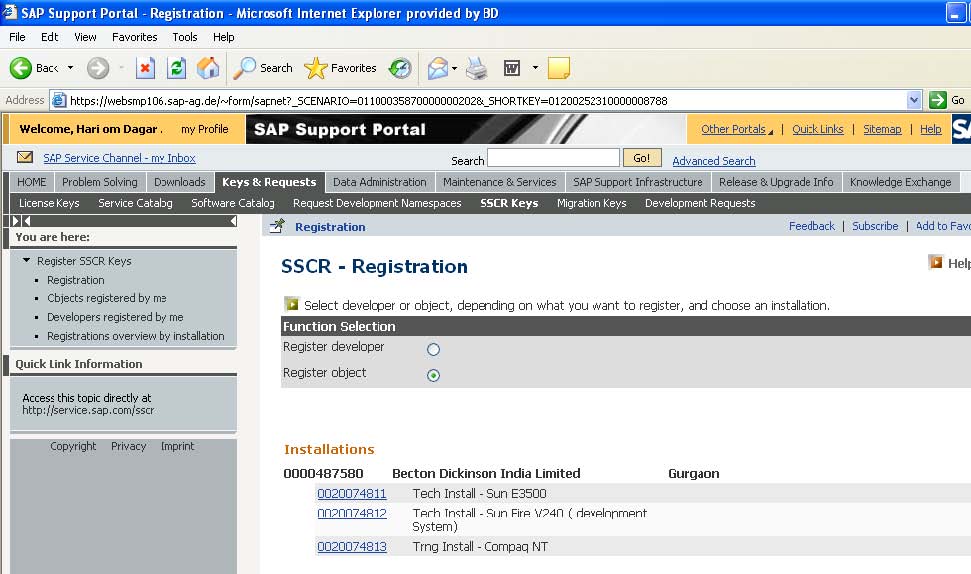Click the Forward arrow button
This screenshot has width=971, height=574.
98,68
